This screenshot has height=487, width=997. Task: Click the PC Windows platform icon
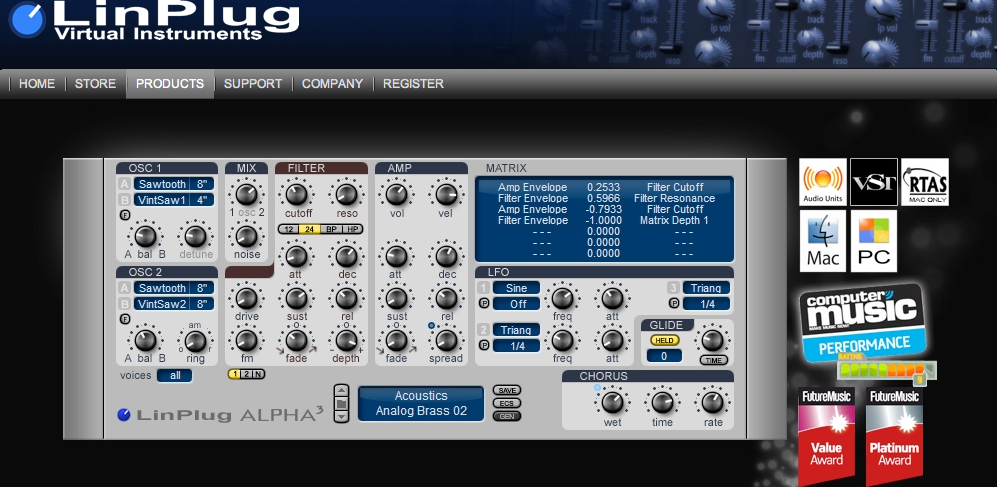pos(873,241)
